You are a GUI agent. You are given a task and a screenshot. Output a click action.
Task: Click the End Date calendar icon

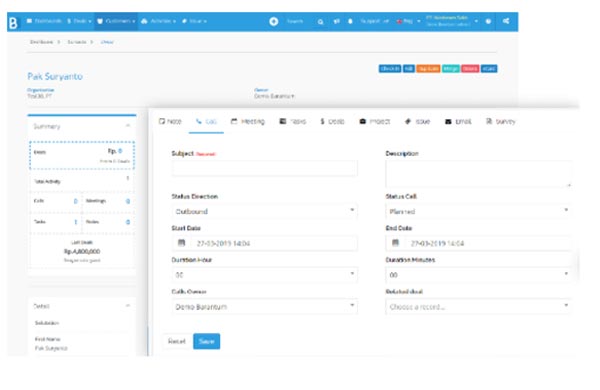395,243
